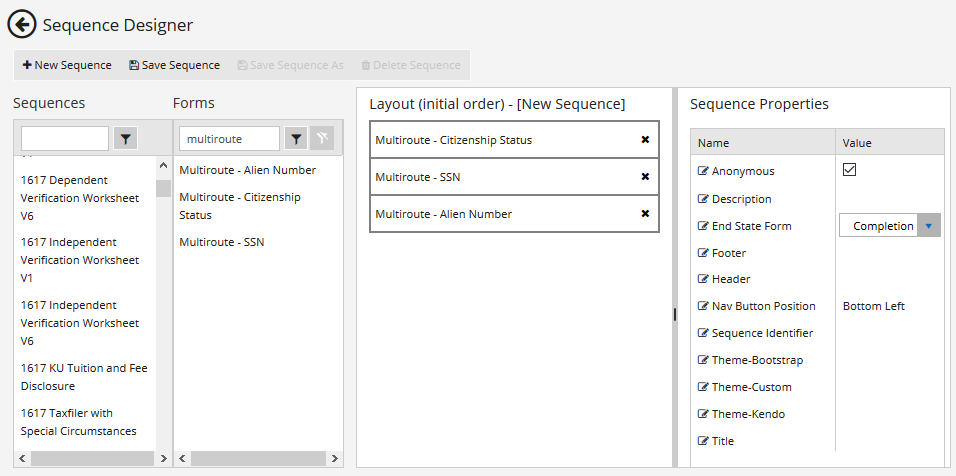Click the splitter handle between Layout and Properties
This screenshot has height=476, width=956.
675,314
